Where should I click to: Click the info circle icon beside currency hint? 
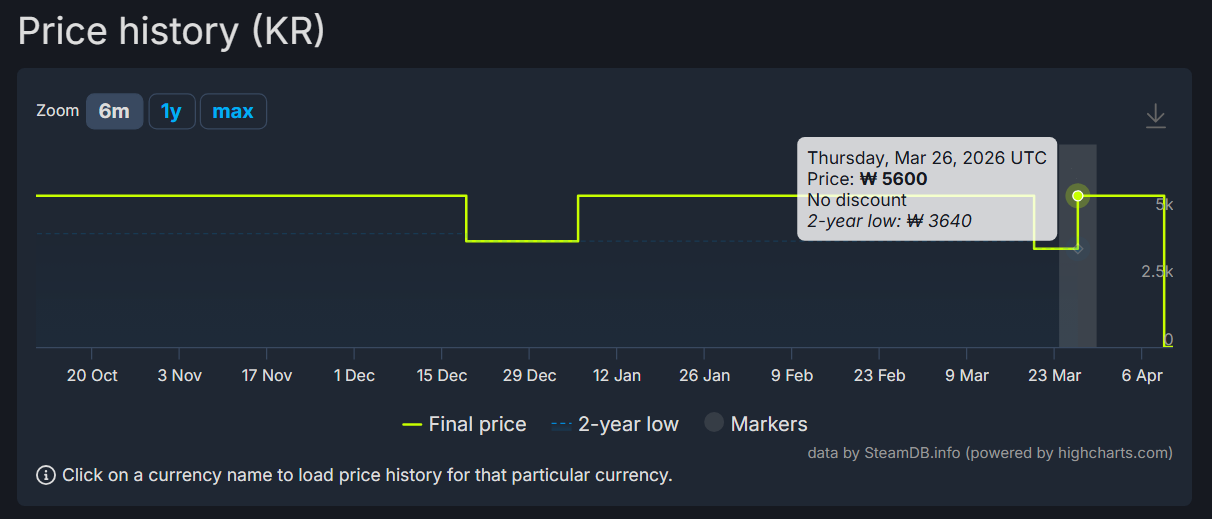46,475
